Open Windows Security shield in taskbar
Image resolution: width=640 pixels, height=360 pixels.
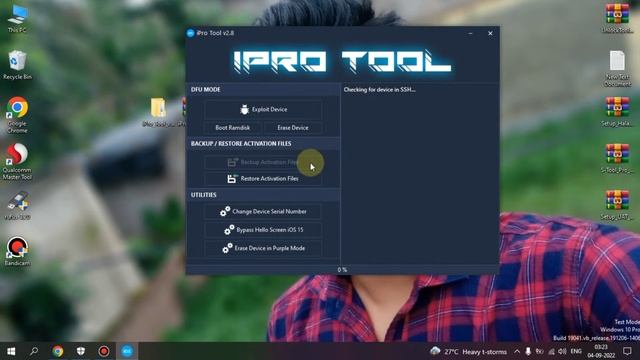click(81, 351)
